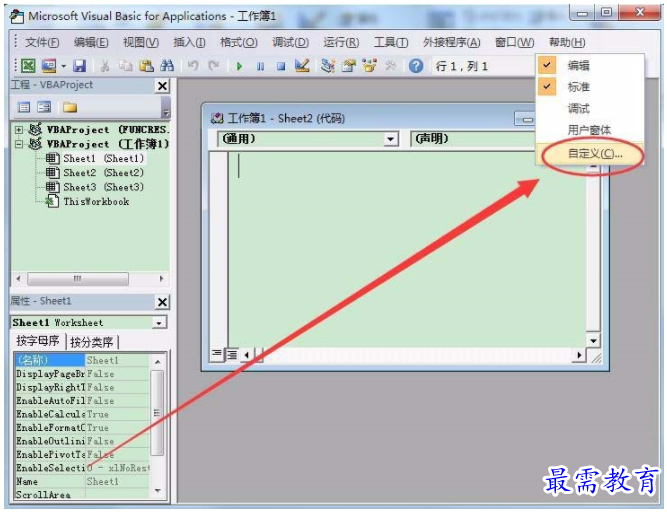The height and width of the screenshot is (512, 667).
Task: Click the Toolbox wrench icon
Action: pos(390,65)
